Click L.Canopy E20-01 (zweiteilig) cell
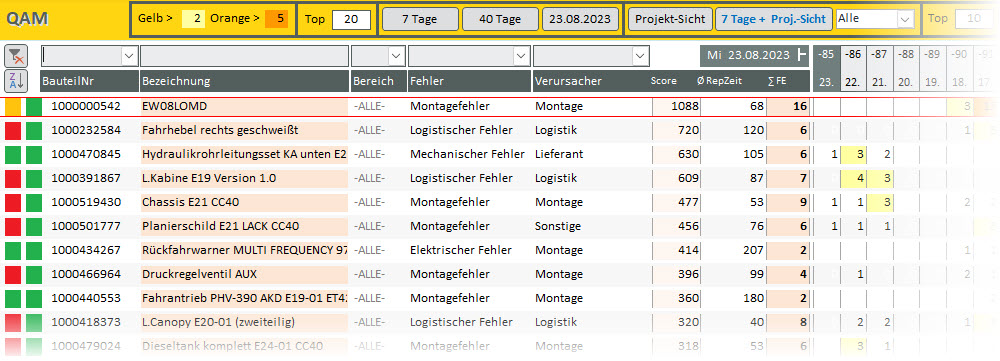This screenshot has height=361, width=1000. 244,323
